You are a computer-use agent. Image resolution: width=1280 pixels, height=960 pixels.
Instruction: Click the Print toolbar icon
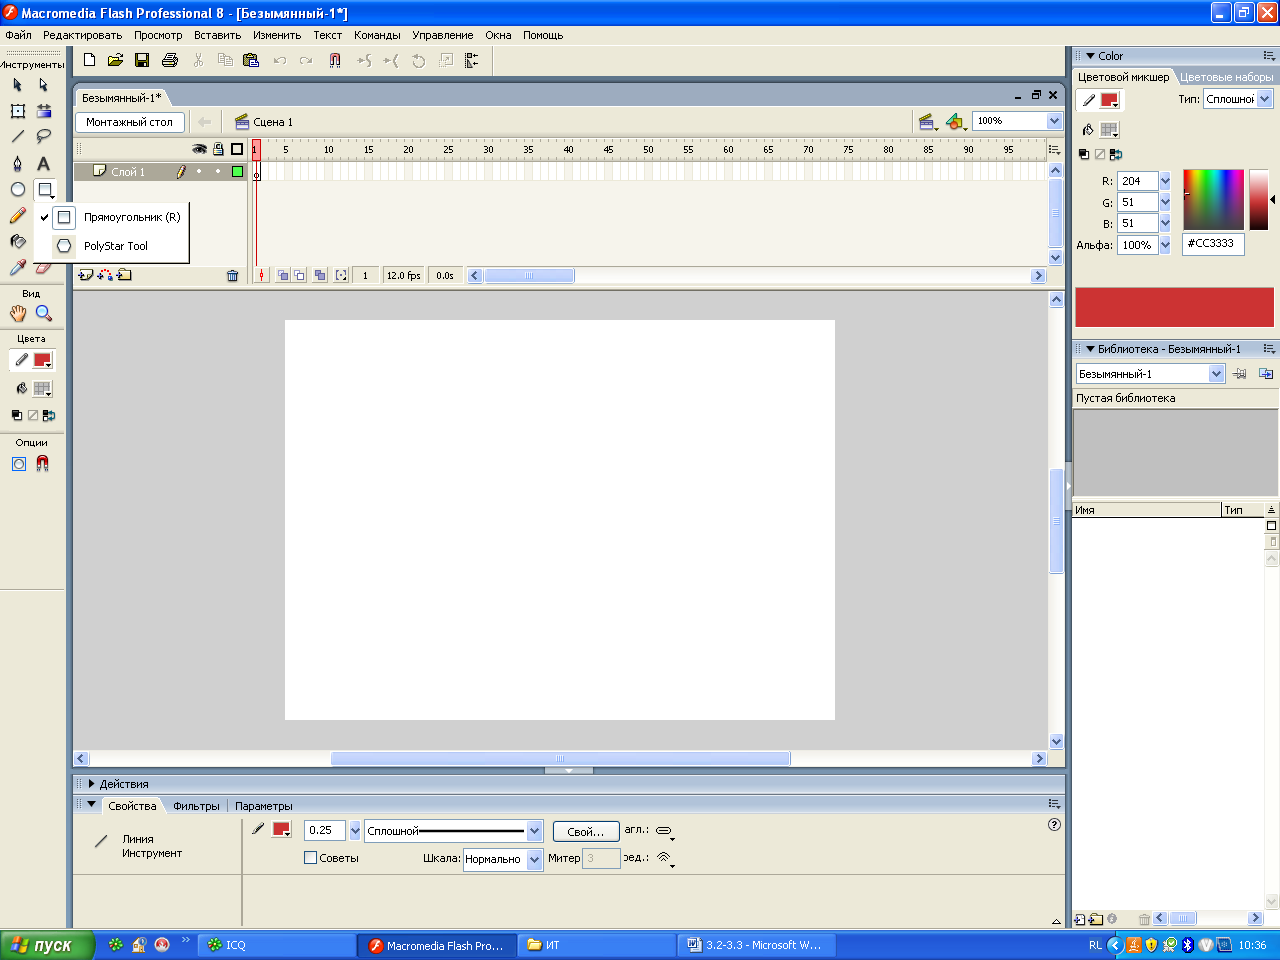[x=170, y=60]
